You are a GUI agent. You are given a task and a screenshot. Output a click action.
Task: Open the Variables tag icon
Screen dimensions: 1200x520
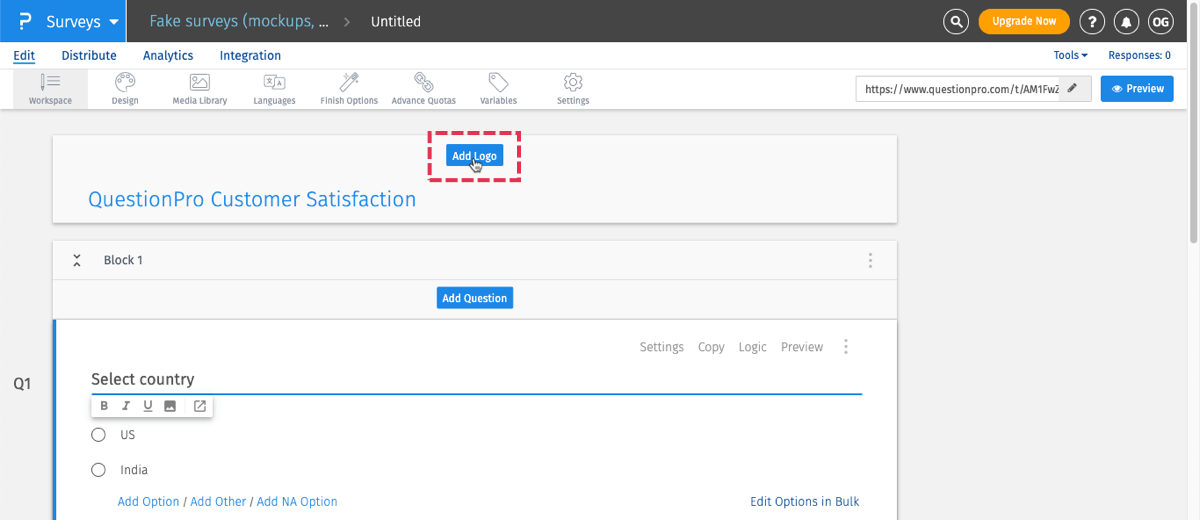click(498, 83)
